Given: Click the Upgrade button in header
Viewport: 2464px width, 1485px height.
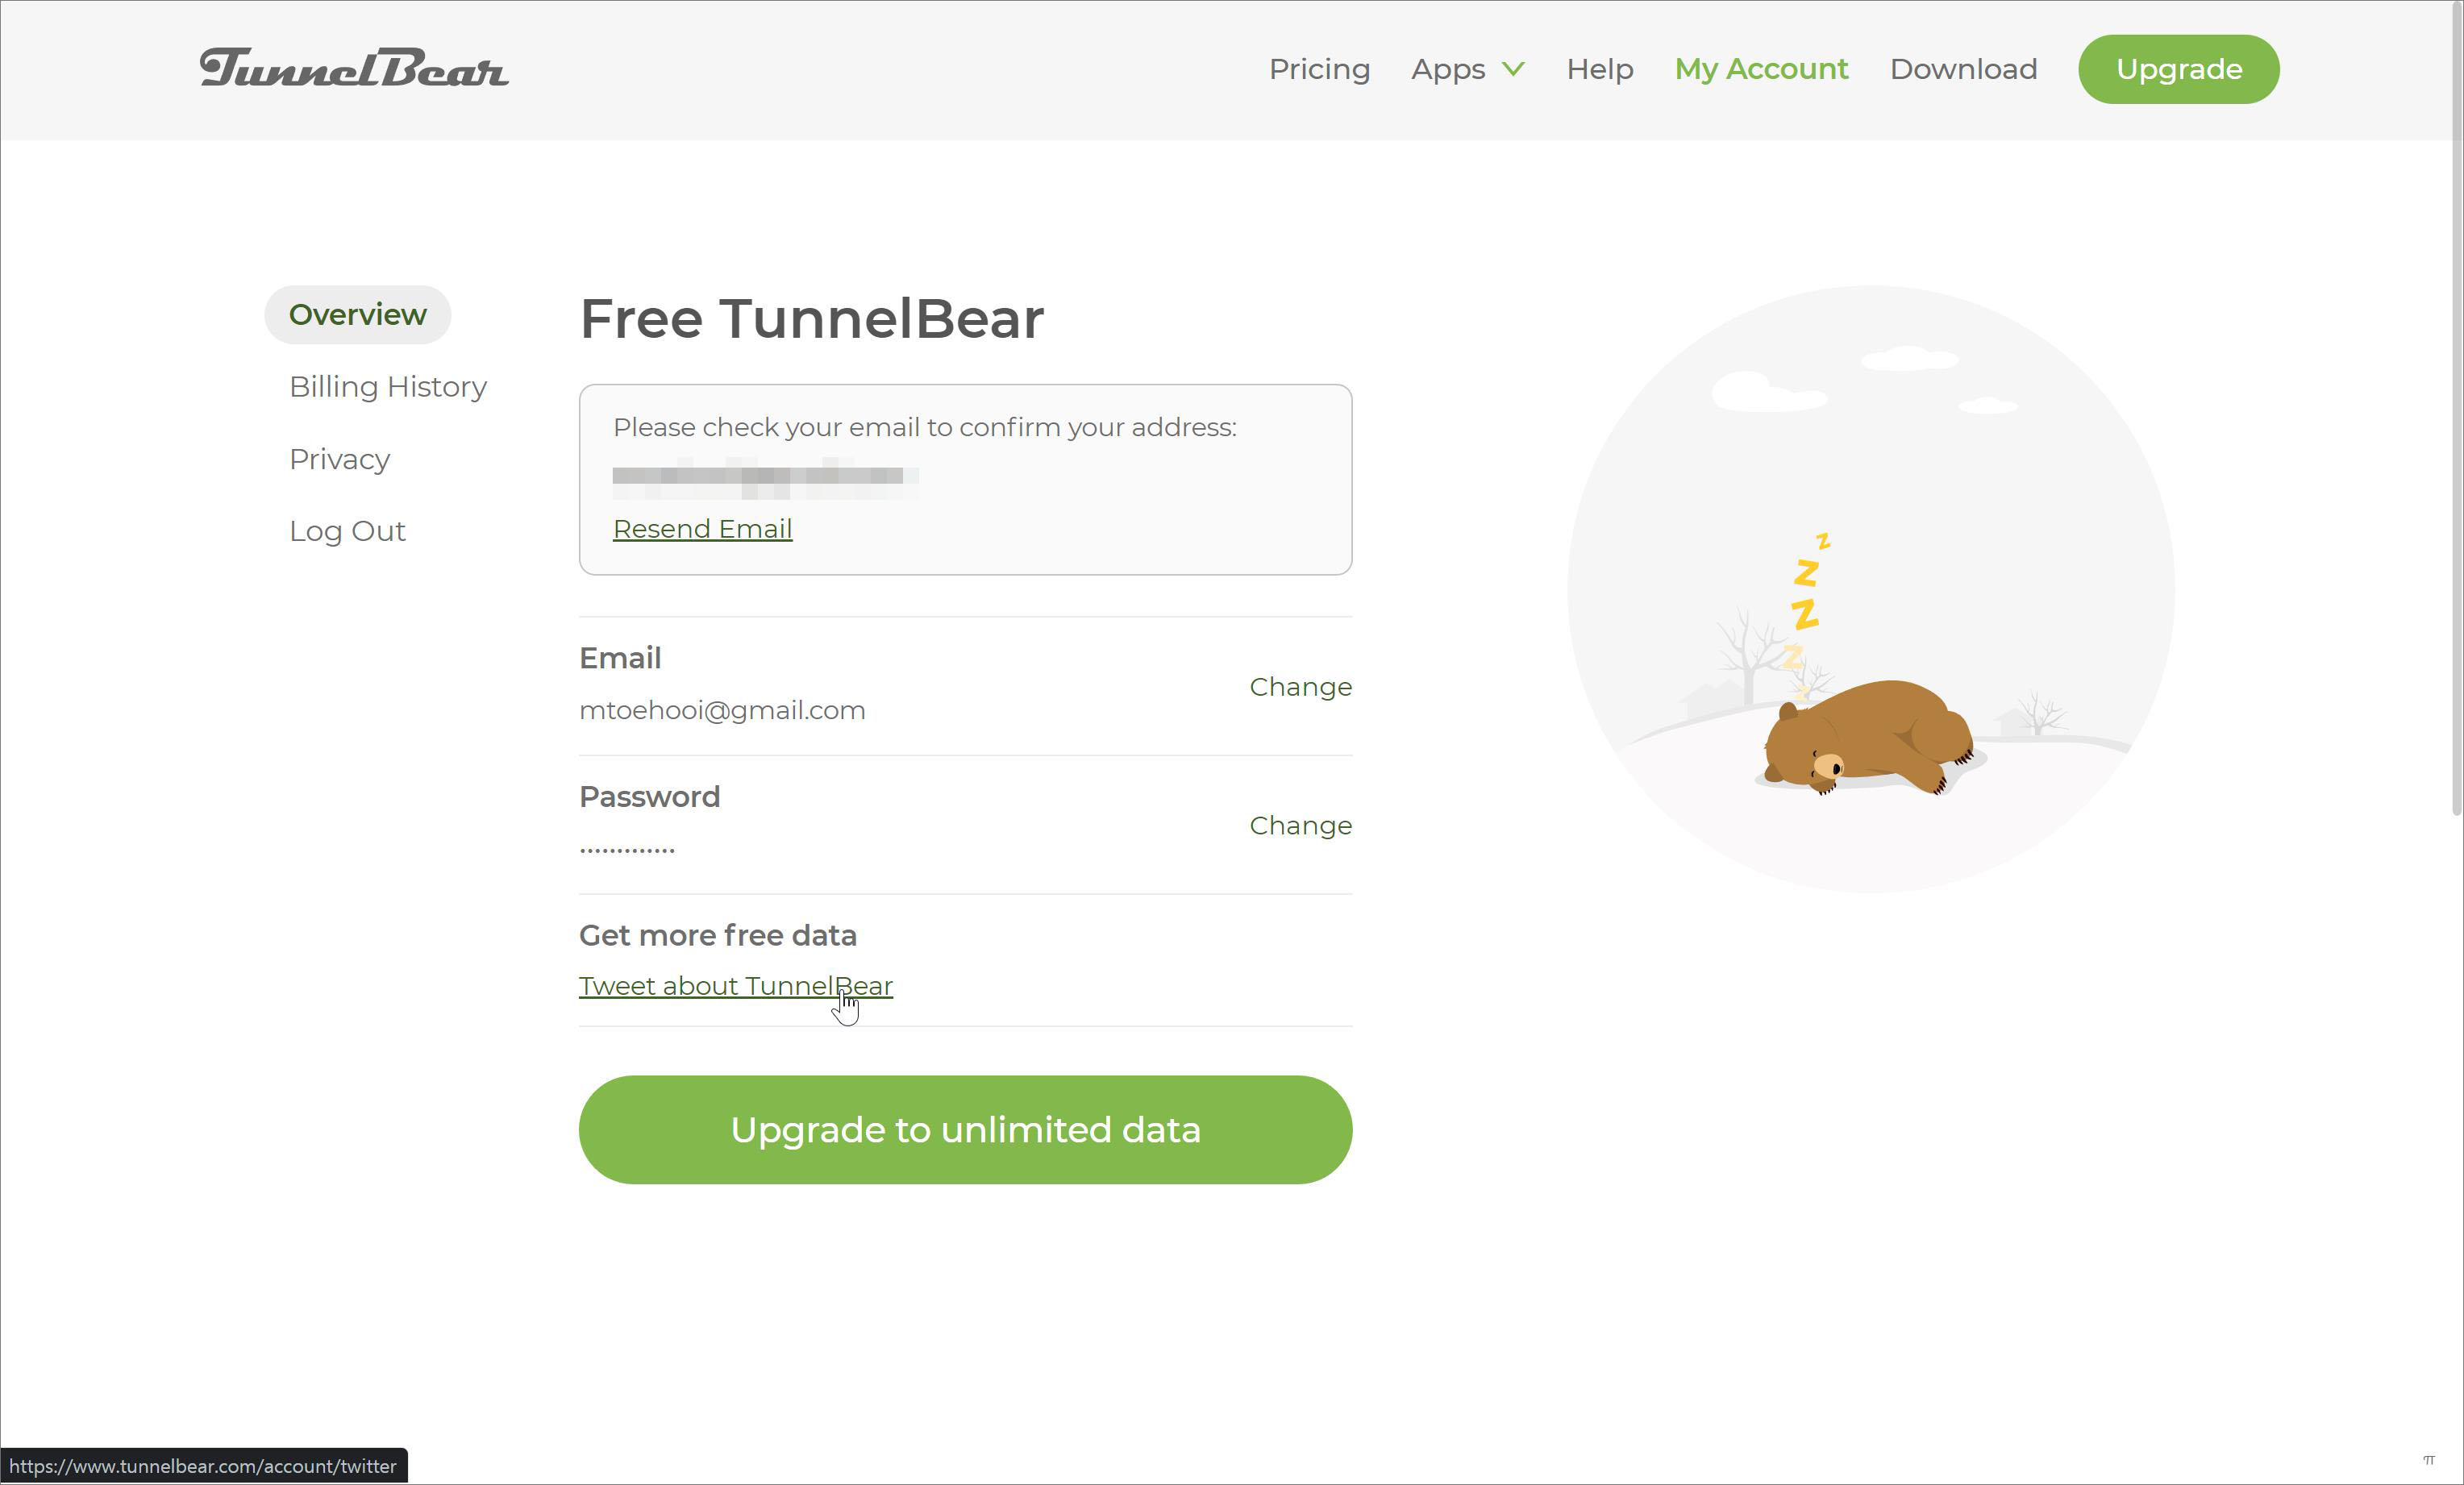Looking at the screenshot, I should (2178, 69).
